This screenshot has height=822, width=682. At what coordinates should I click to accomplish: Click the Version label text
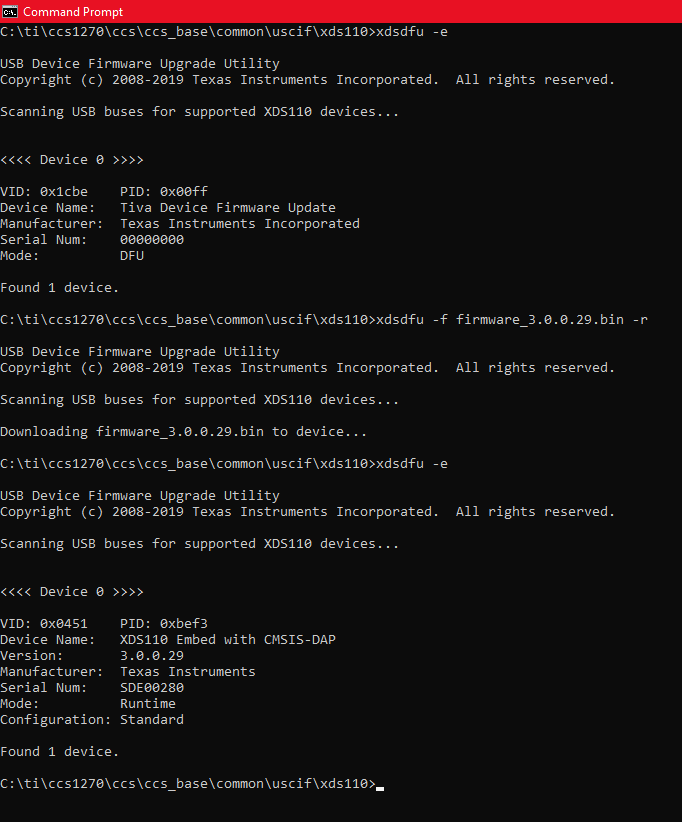coord(32,656)
